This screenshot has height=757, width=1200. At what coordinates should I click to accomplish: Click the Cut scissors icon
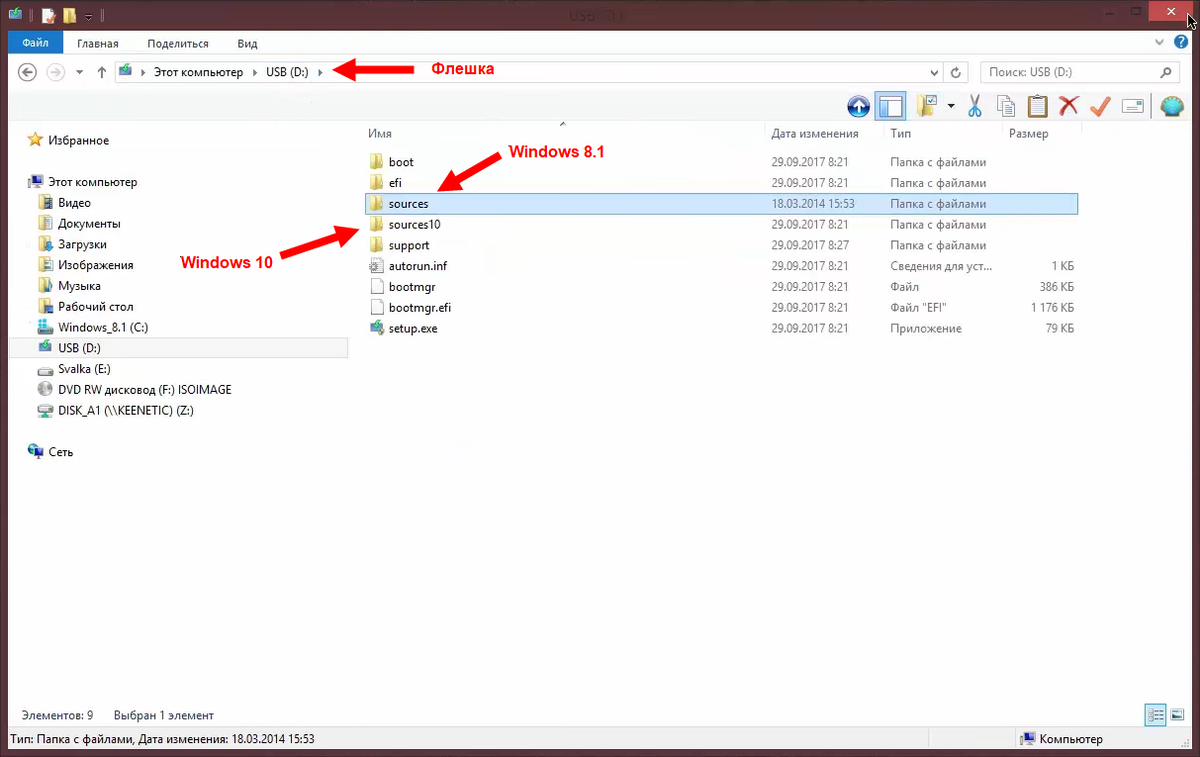pos(976,106)
